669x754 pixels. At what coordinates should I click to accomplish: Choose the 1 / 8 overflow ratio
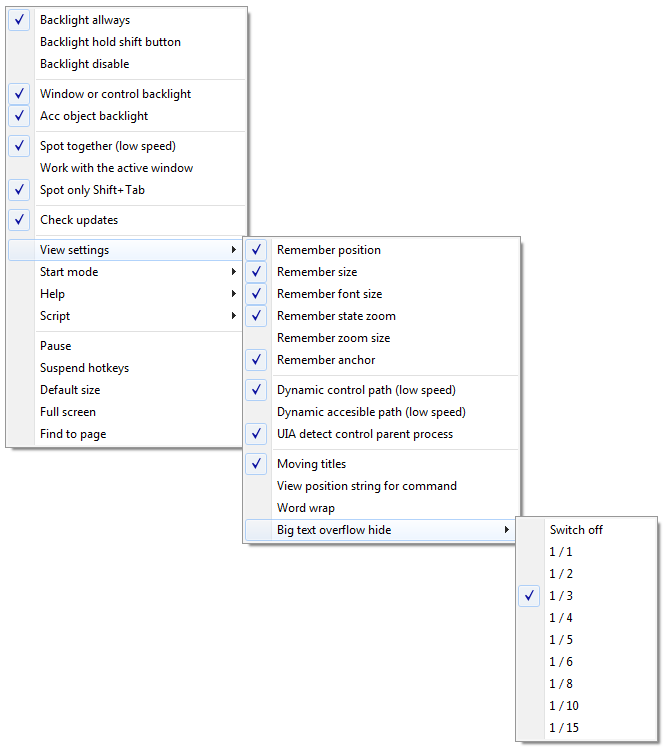click(x=587, y=684)
